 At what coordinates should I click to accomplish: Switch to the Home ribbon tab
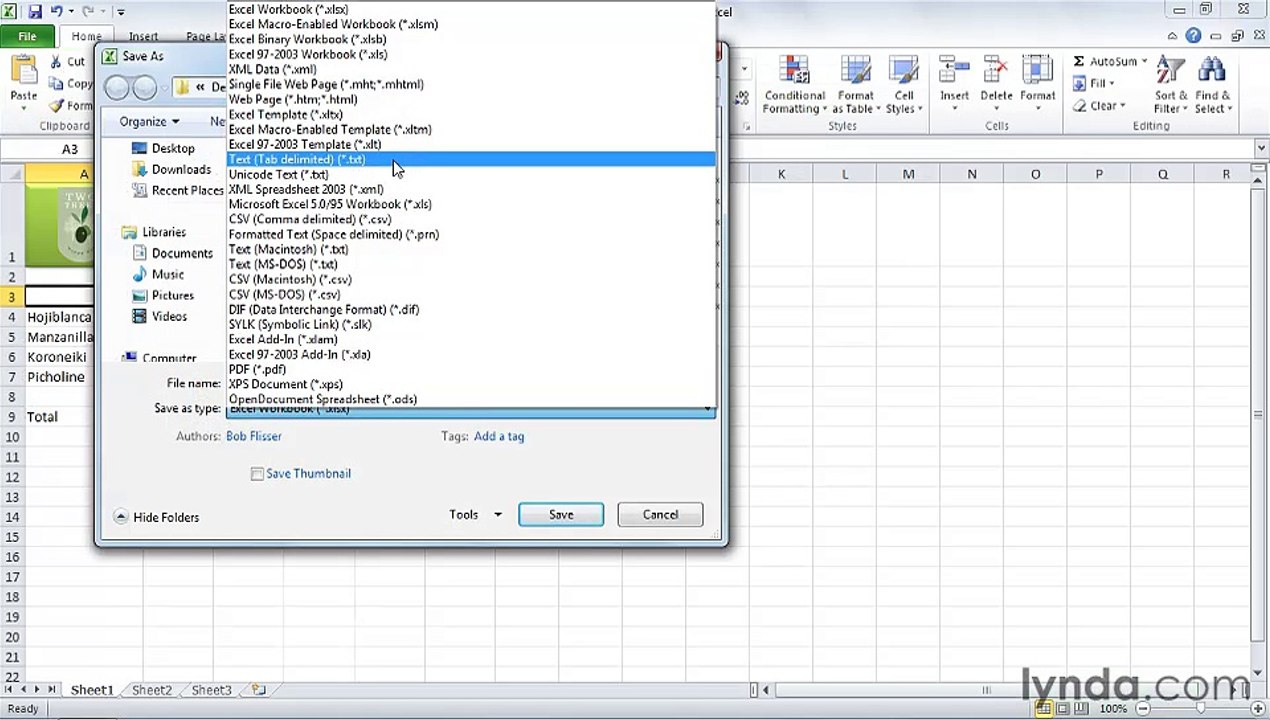pos(86,36)
